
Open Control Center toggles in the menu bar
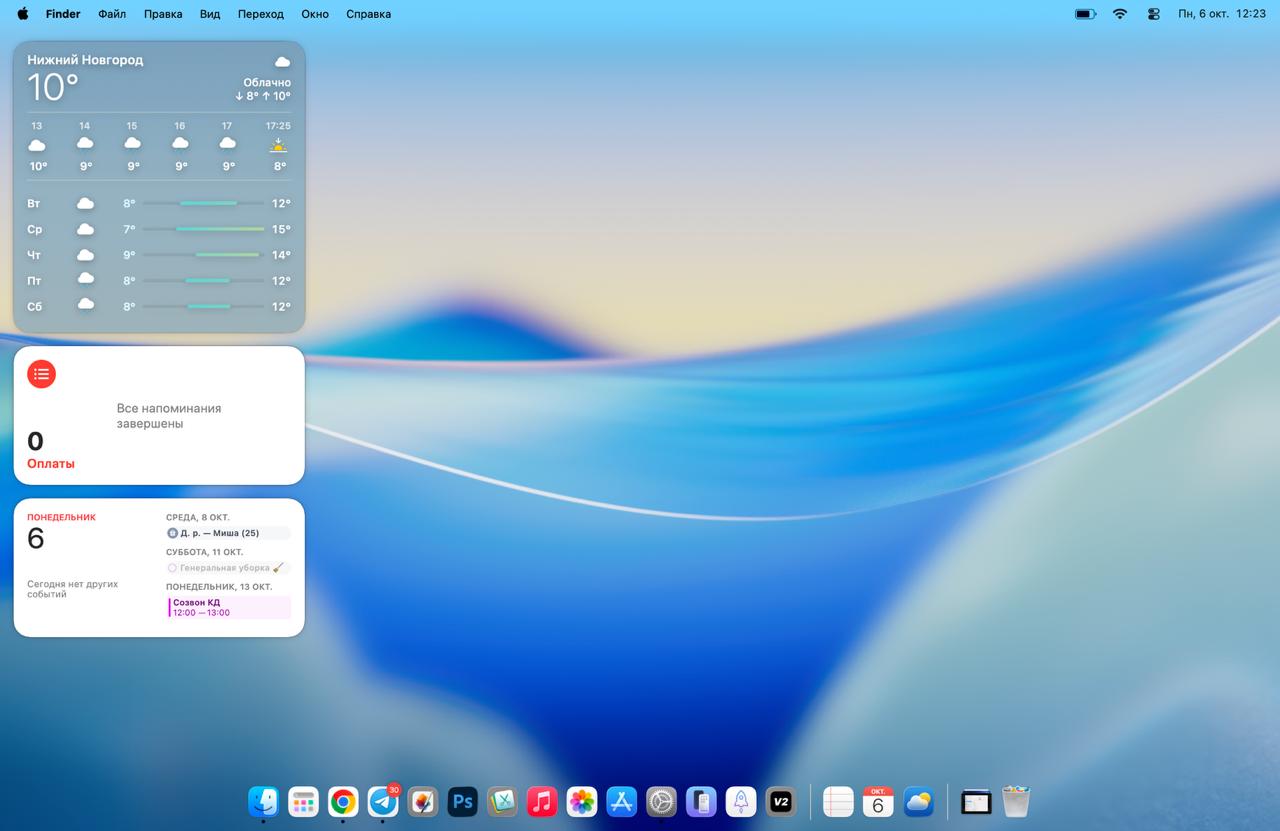[x=1153, y=14]
